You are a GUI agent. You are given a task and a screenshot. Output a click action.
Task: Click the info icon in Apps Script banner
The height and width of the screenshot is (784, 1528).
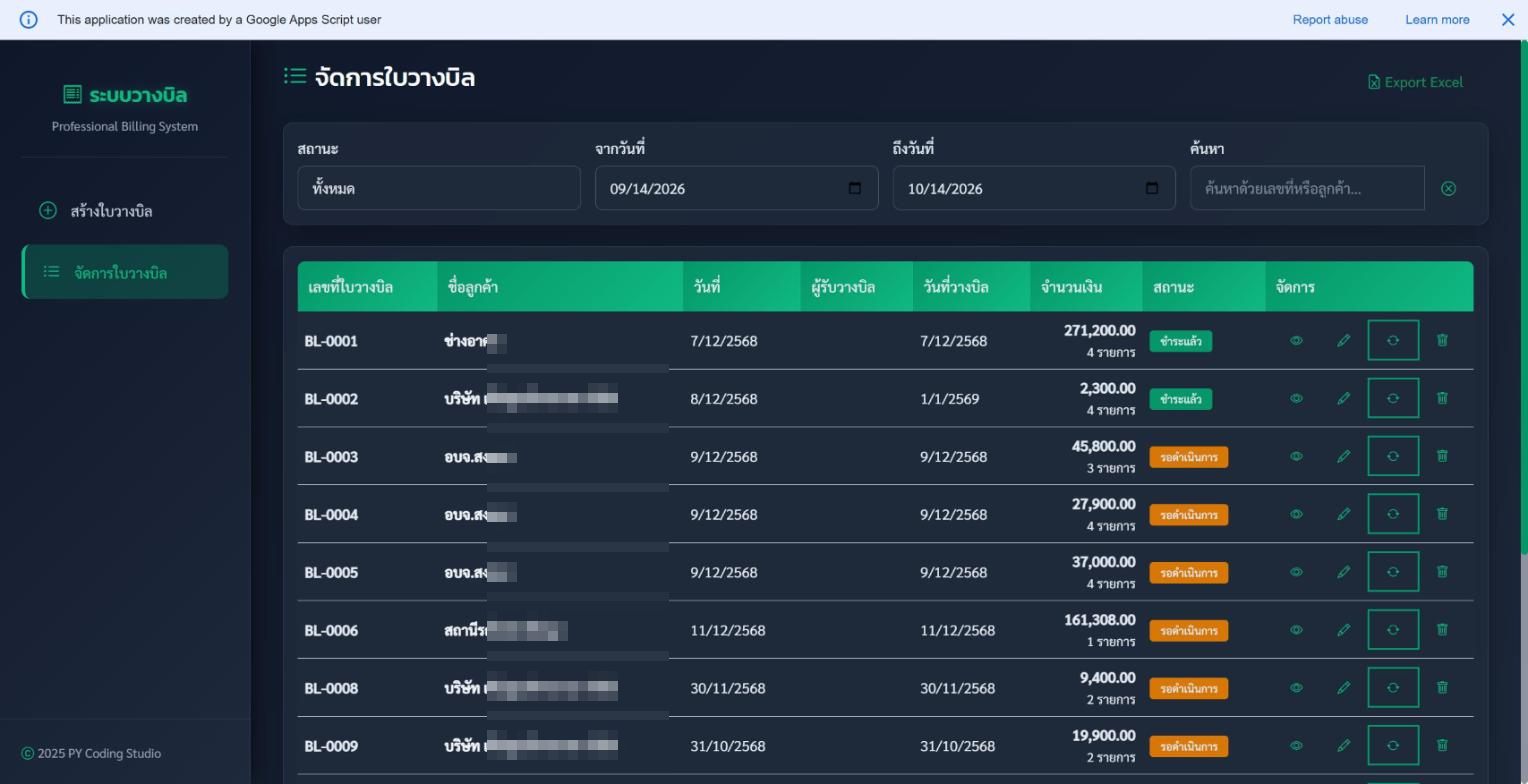click(x=29, y=19)
